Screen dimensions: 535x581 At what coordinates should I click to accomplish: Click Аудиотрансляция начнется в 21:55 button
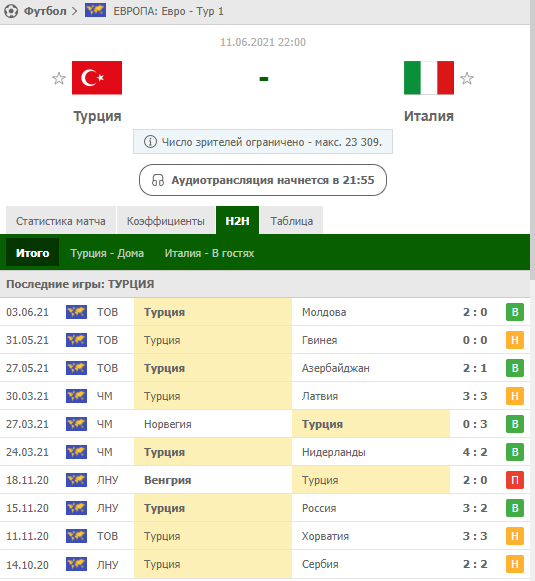click(263, 180)
